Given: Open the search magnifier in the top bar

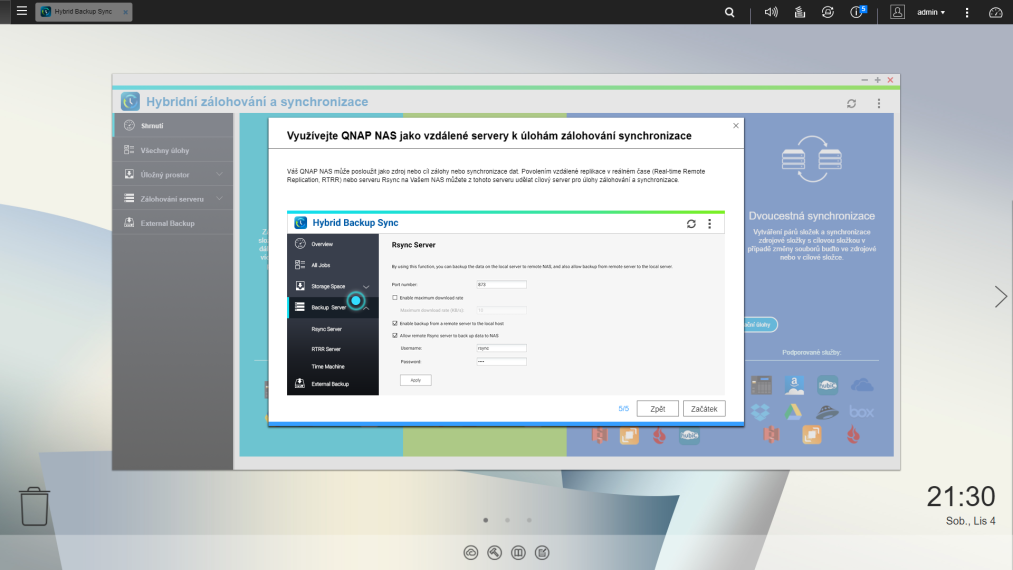Looking at the screenshot, I should (x=729, y=12).
